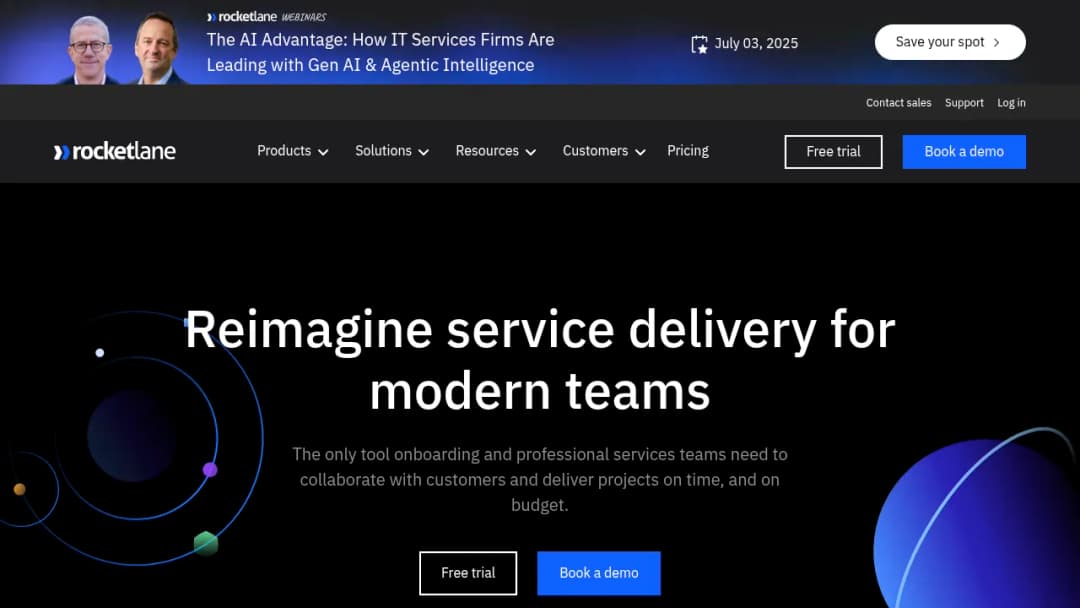Go to the Pricing page
1080x608 pixels.
point(687,151)
